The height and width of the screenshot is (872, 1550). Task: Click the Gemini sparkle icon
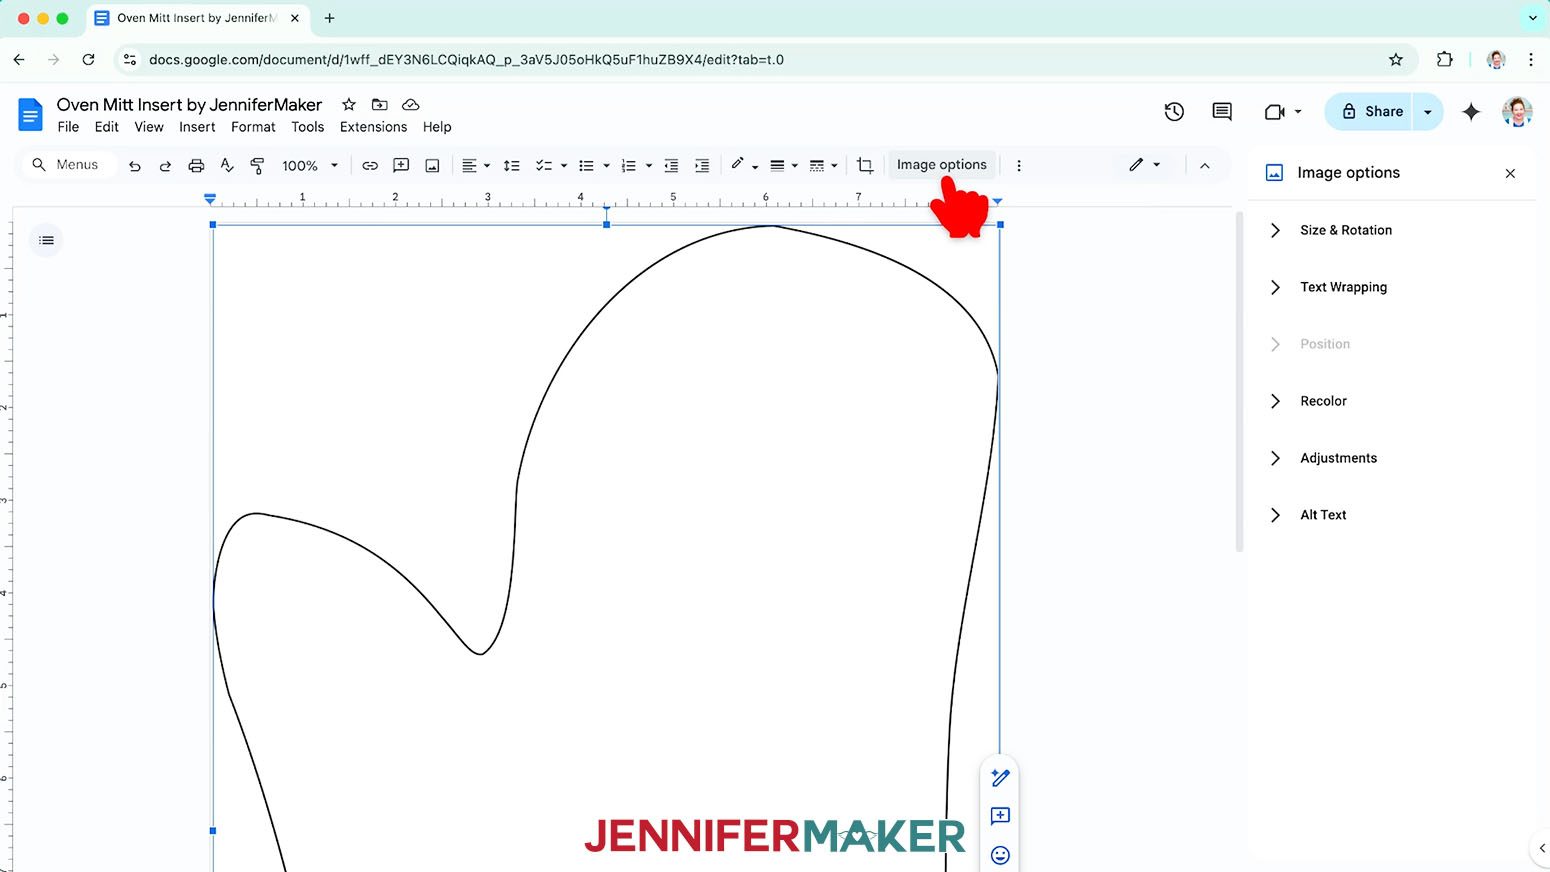click(1471, 112)
